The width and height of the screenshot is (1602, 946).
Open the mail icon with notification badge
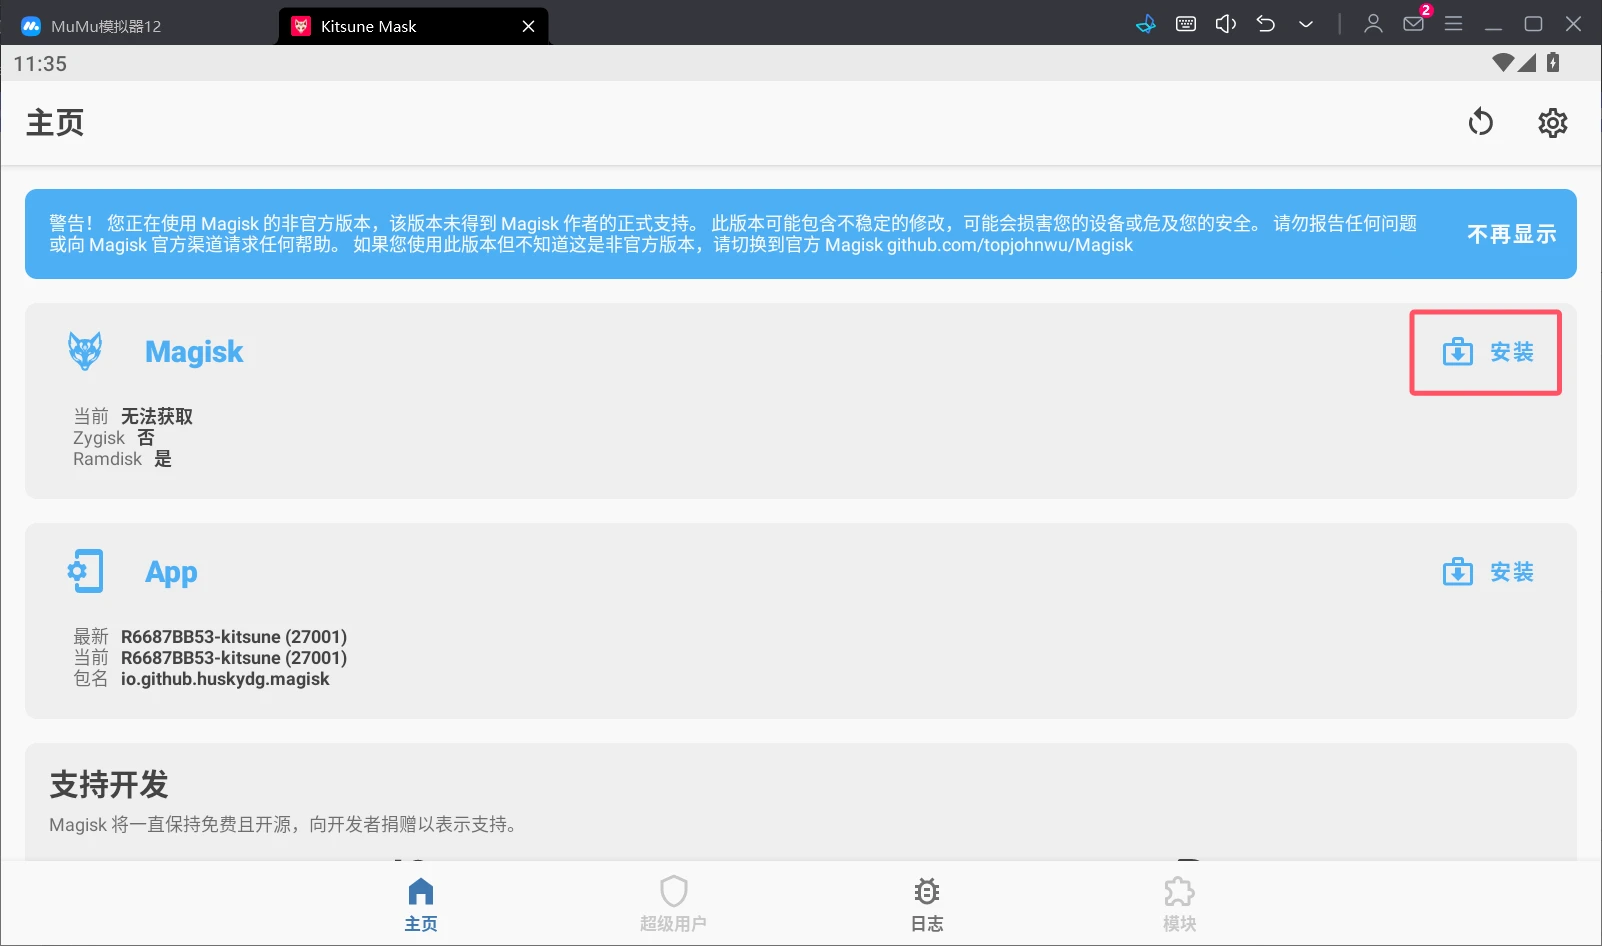(x=1414, y=24)
